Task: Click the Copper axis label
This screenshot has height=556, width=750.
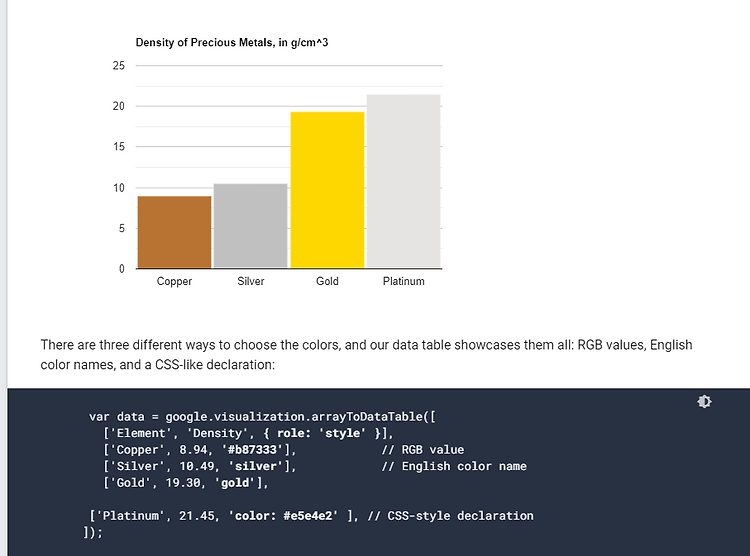Action: [x=174, y=281]
